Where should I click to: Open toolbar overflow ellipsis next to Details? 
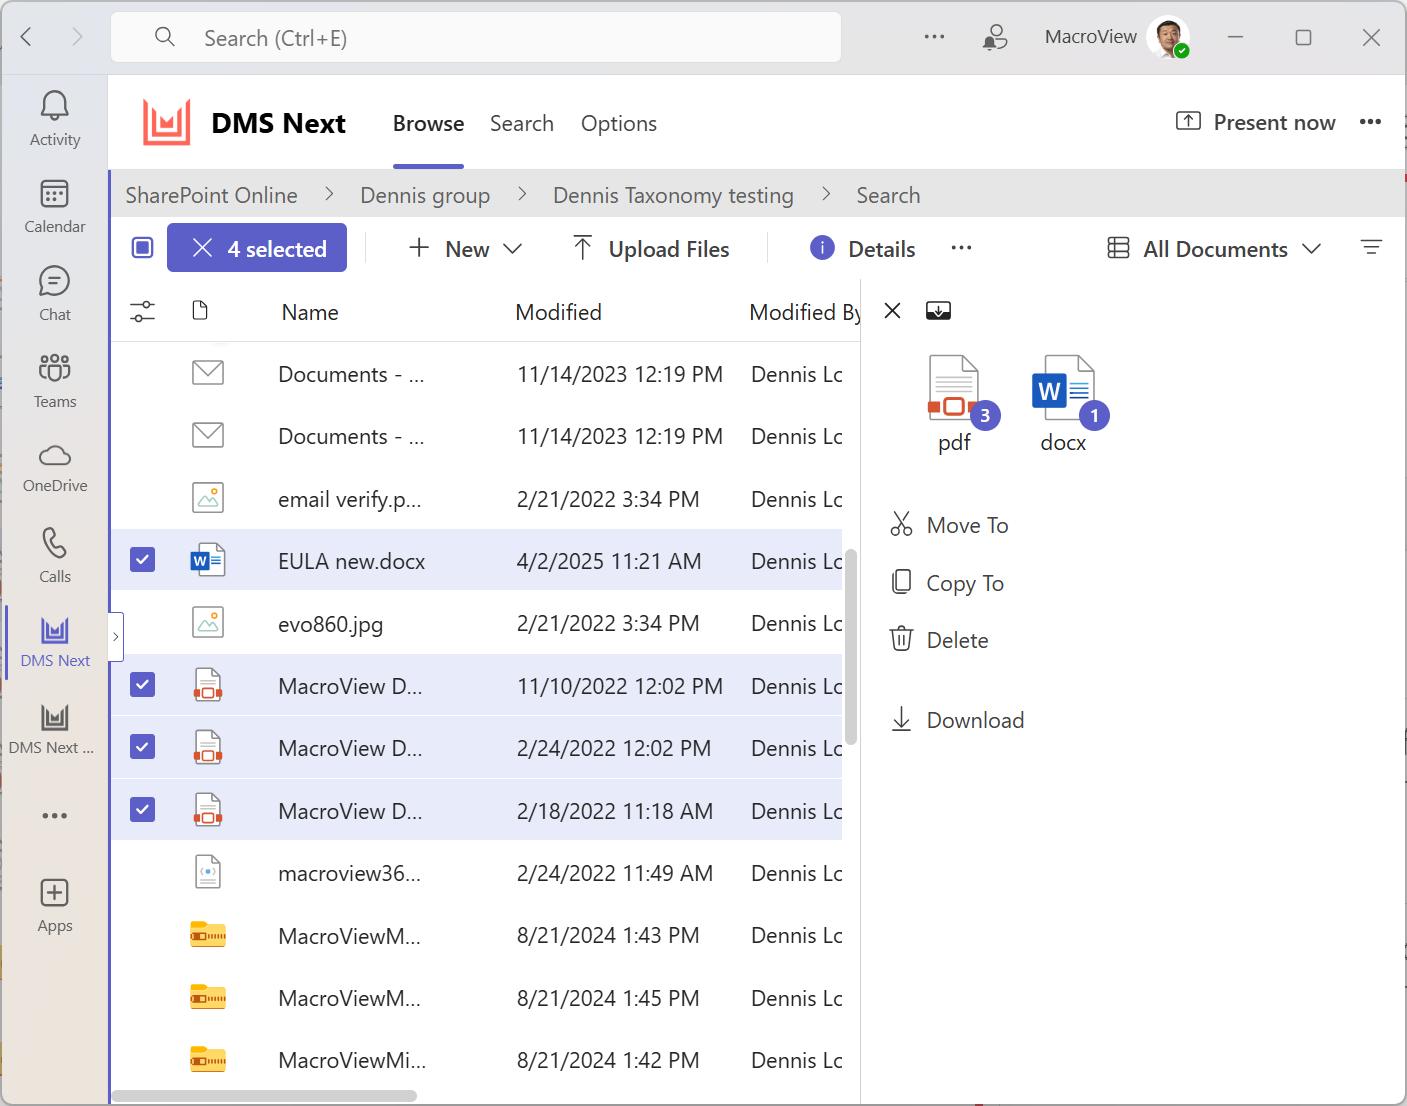961,248
